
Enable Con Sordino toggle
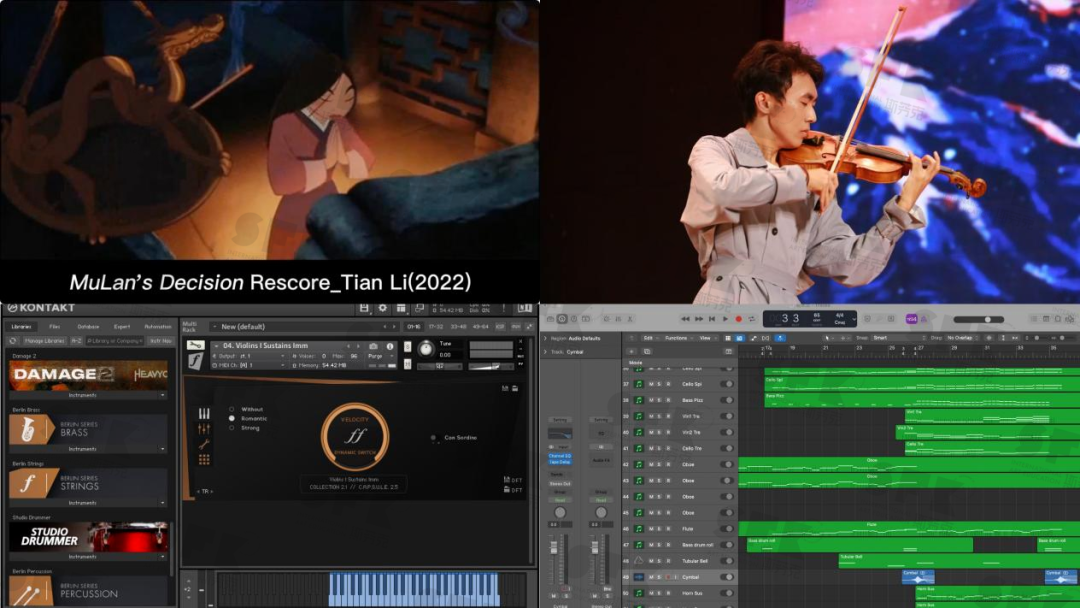tap(433, 438)
